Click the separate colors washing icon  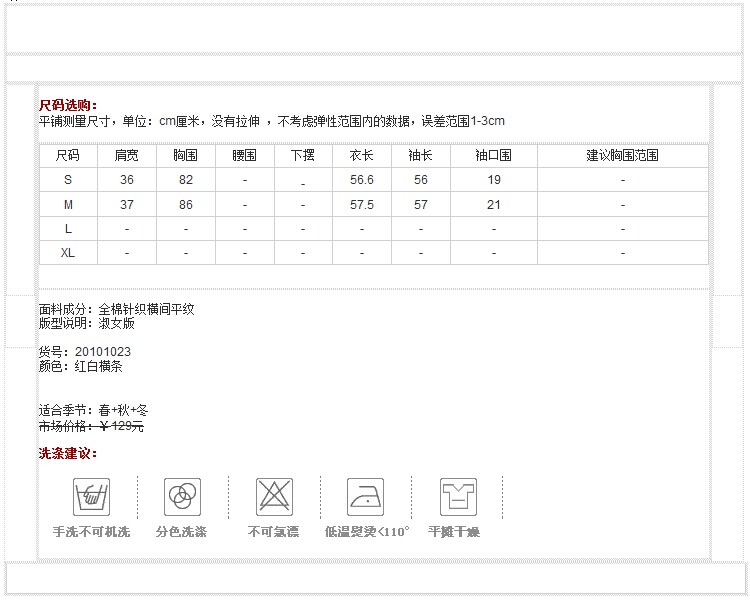[182, 497]
